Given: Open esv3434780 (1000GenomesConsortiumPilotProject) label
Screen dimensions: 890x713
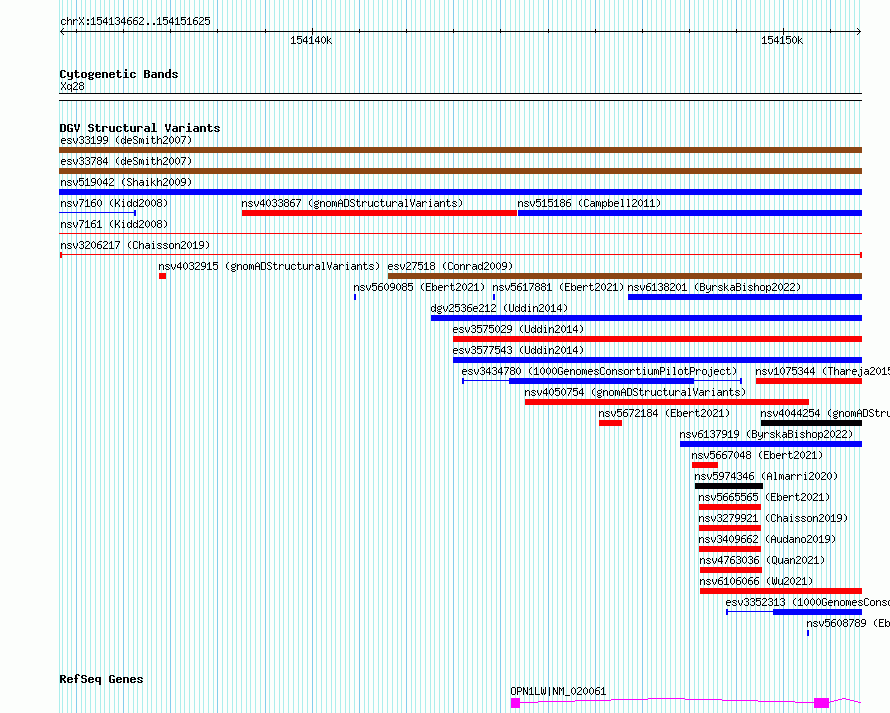Looking at the screenshot, I should [x=599, y=371].
